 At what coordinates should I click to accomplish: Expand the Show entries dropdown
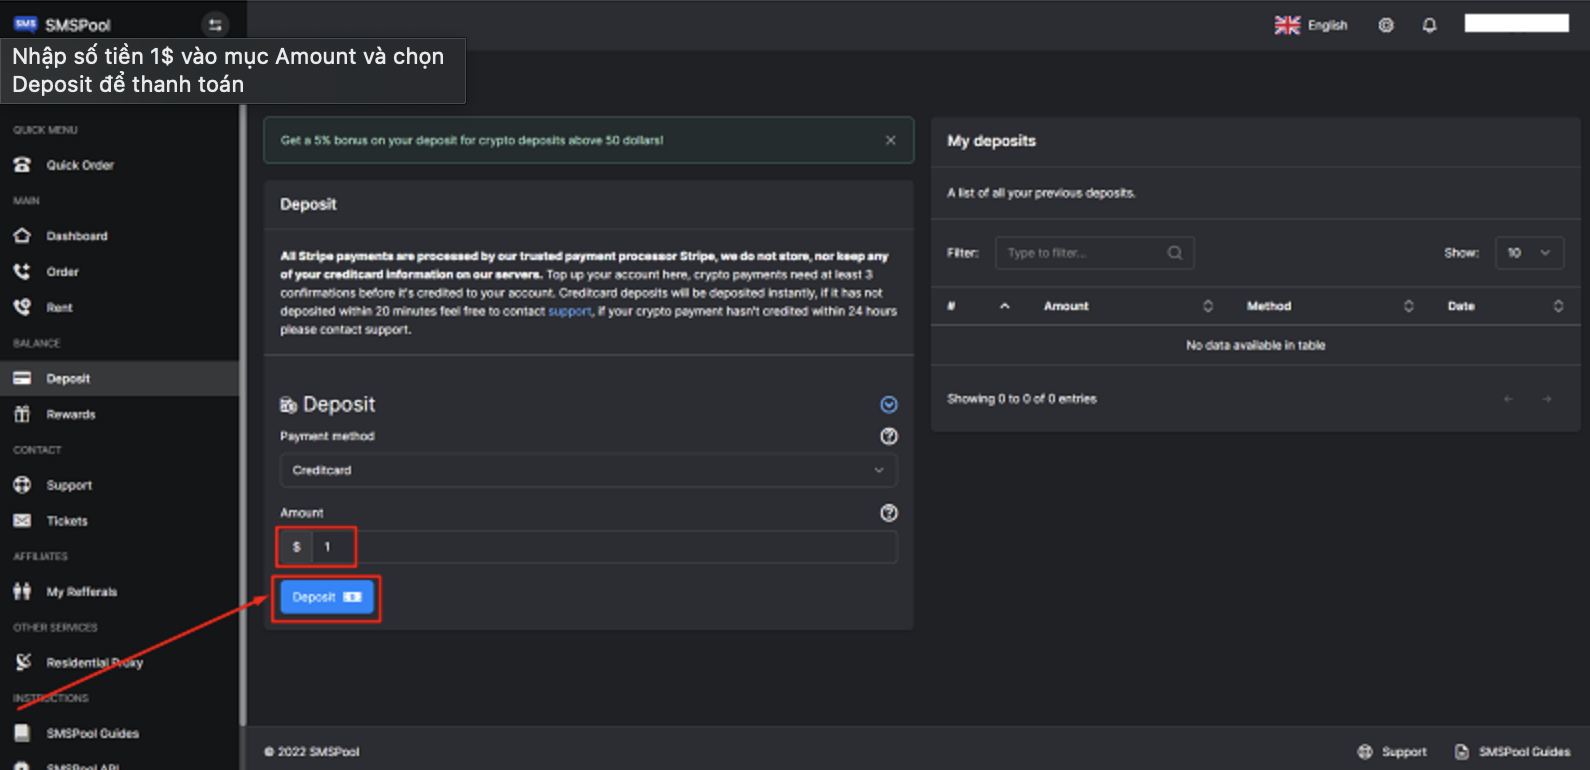(1528, 253)
